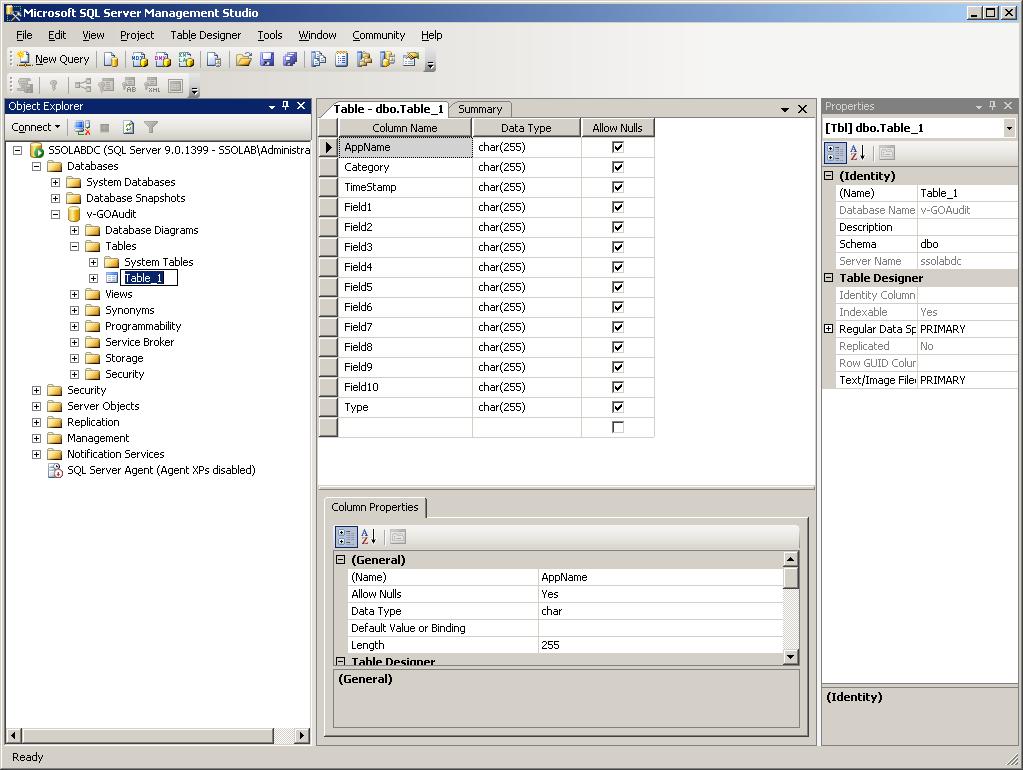This screenshot has width=1023, height=770.
Task: Open the Relationships dialog icon
Action: [83, 85]
